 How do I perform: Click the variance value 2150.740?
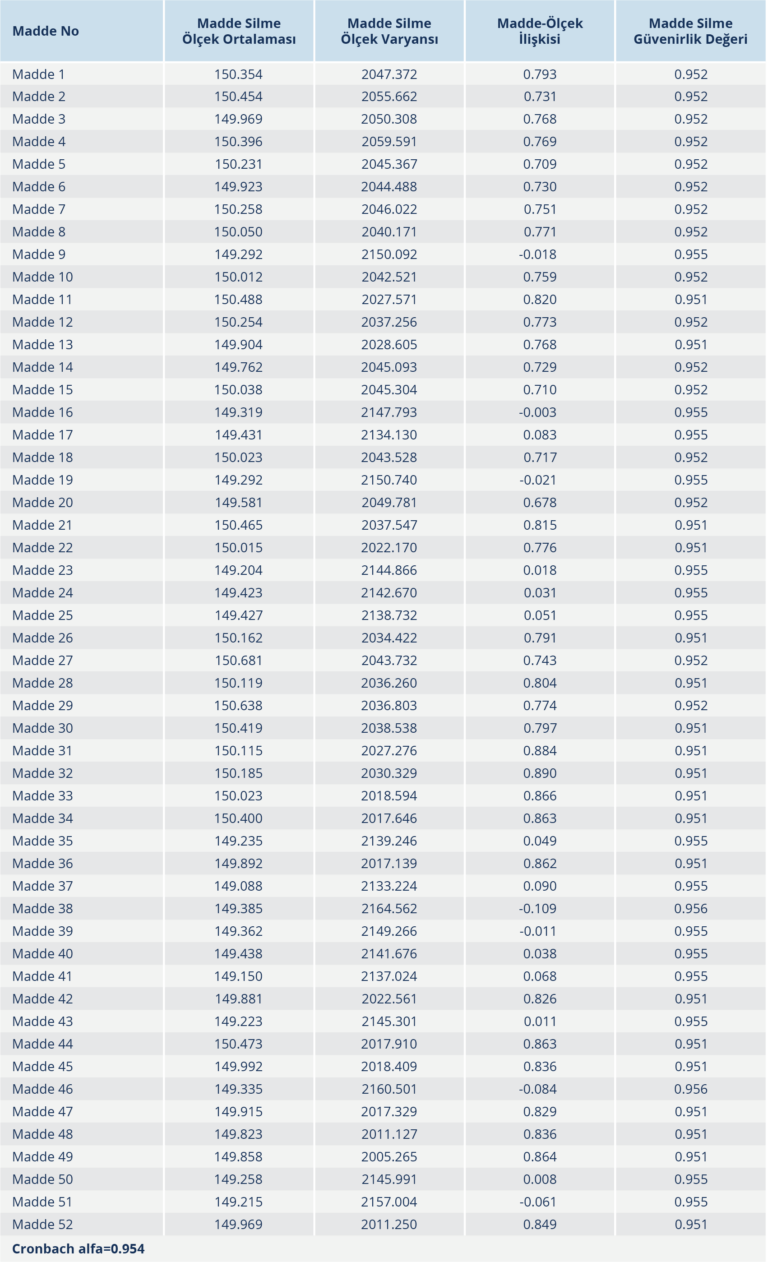click(389, 480)
